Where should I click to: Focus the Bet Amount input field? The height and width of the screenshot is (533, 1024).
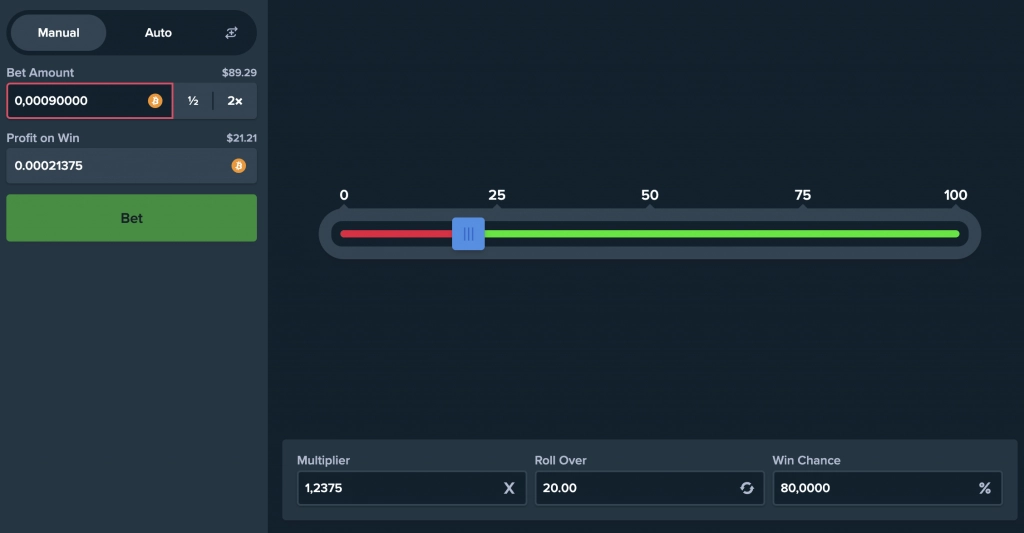pos(89,101)
